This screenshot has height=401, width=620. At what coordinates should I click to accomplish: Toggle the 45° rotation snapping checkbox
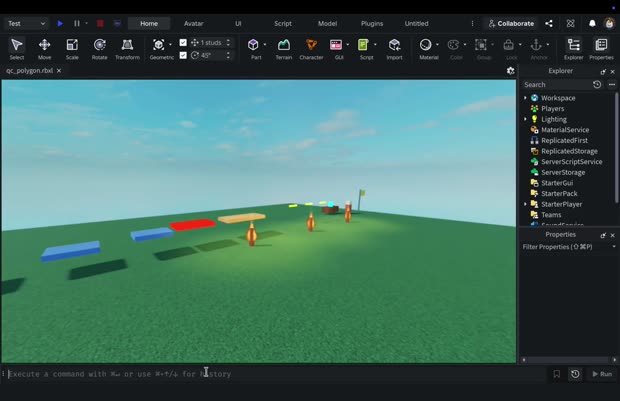click(x=183, y=55)
